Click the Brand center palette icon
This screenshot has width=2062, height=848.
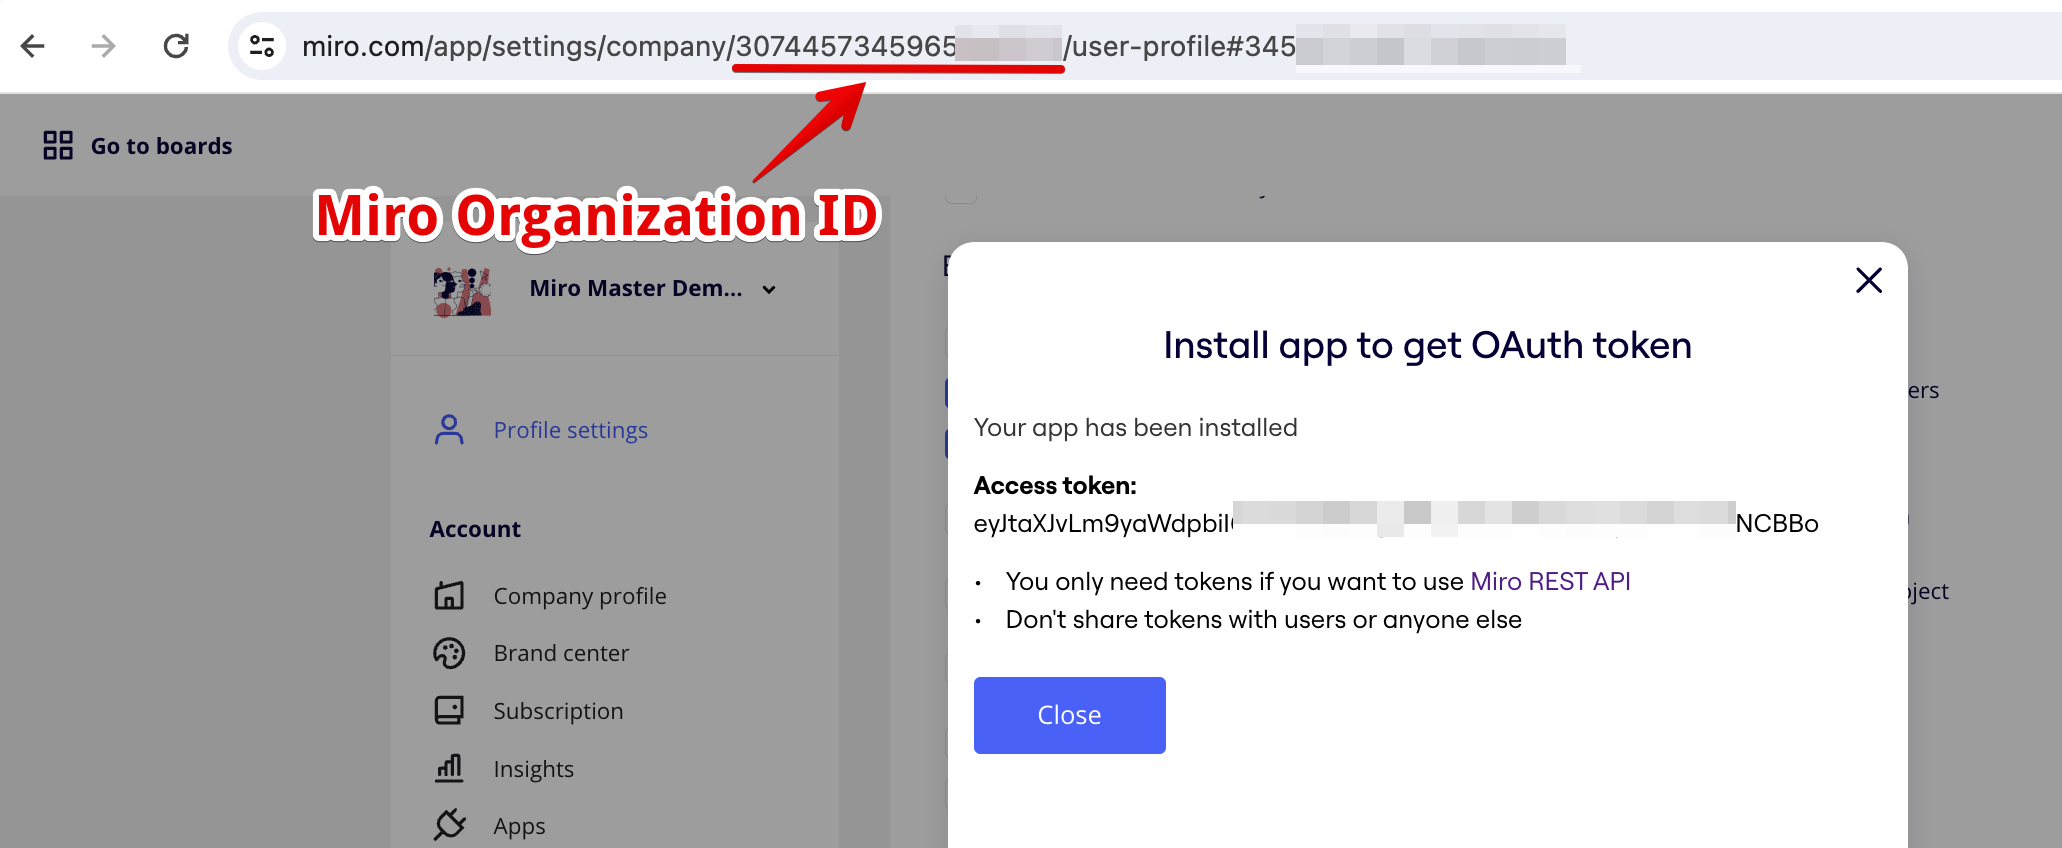449,653
